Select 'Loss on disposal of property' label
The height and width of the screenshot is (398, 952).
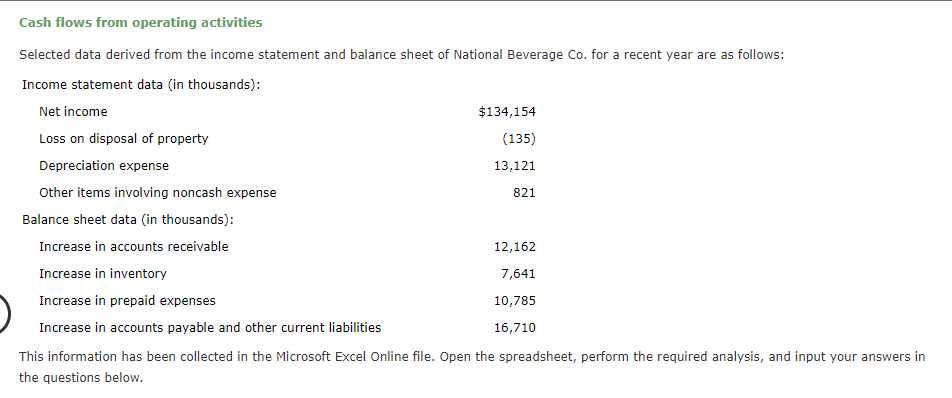124,139
